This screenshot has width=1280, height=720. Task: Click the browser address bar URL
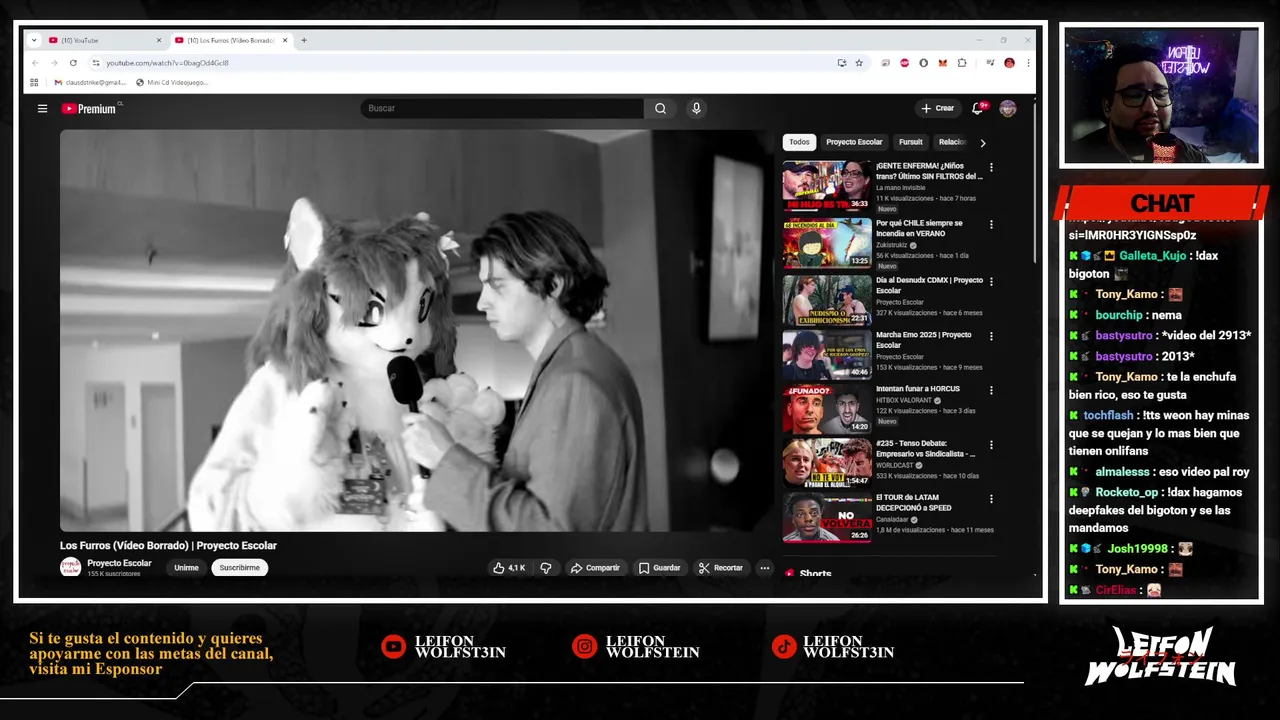167,63
